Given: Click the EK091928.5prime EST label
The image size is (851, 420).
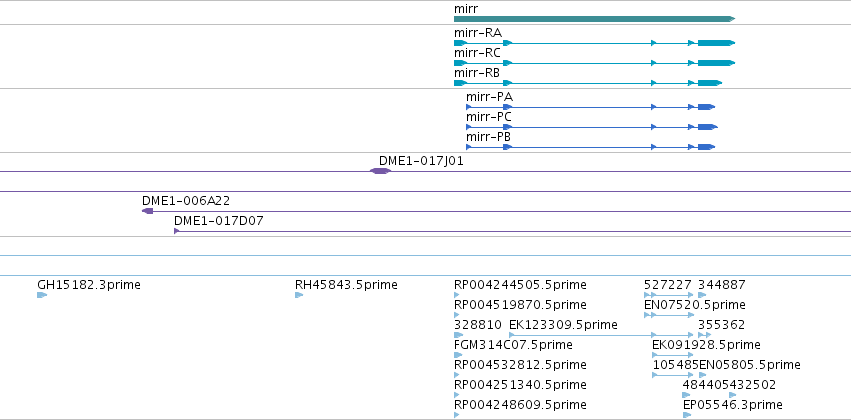Looking at the screenshot, I should (706, 345).
